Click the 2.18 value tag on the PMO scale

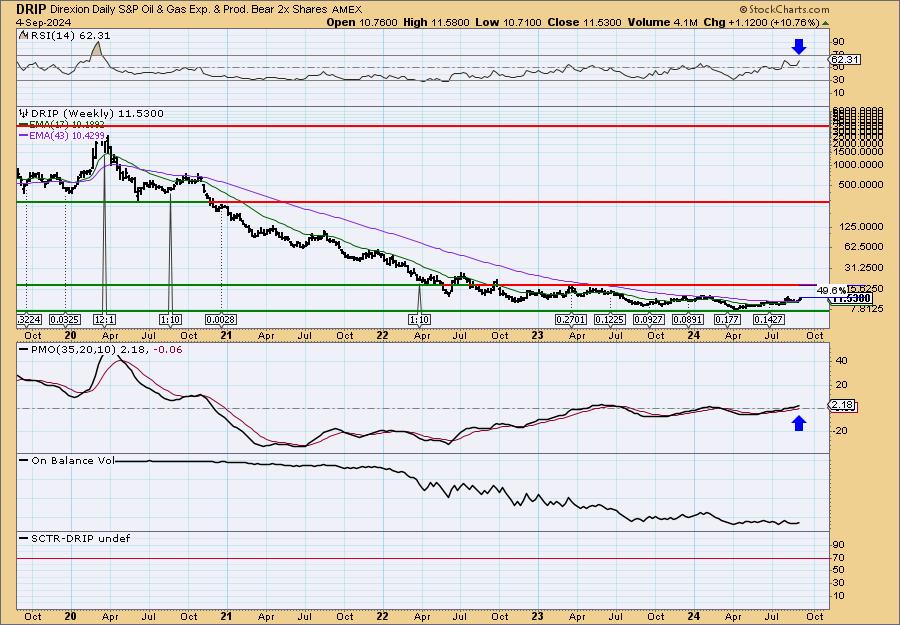tap(842, 406)
